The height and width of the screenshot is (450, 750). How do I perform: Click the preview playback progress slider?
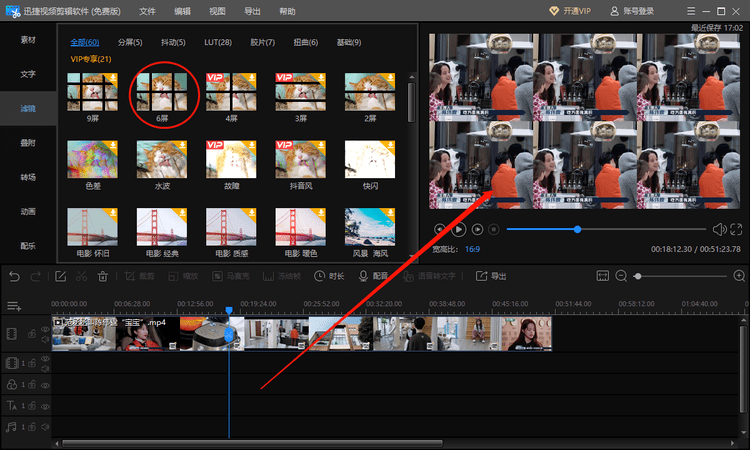pos(606,230)
